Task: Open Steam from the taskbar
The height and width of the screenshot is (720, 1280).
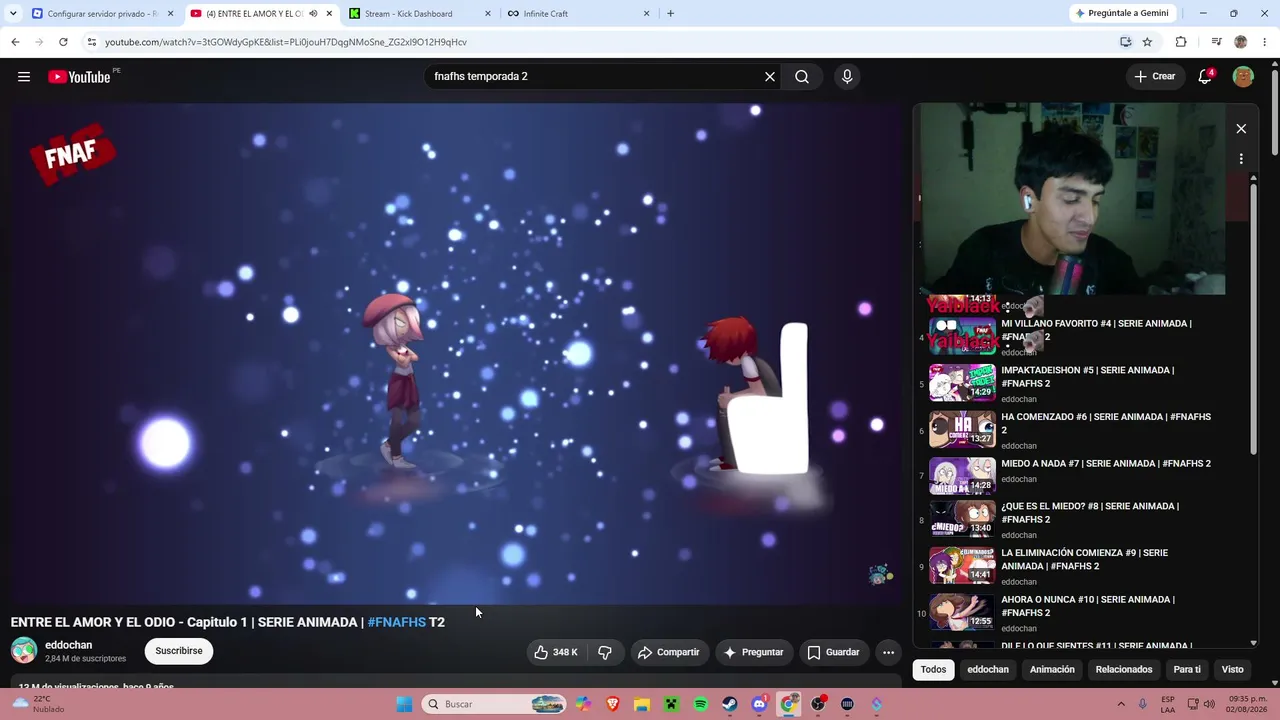Action: pyautogui.click(x=730, y=704)
